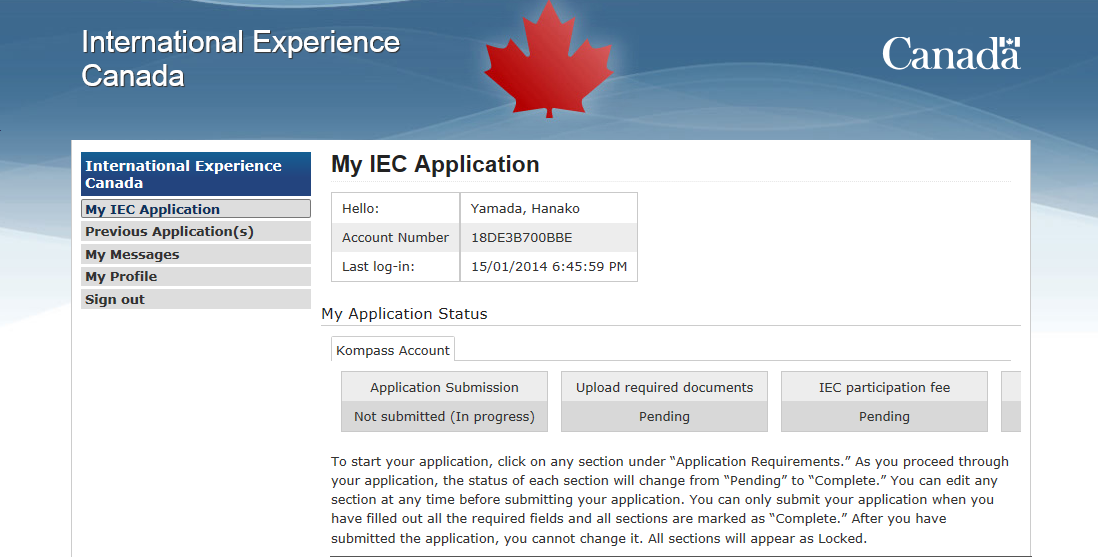The height and width of the screenshot is (557, 1098).
Task: Click the name Yamada, Hanako
Action: [525, 208]
